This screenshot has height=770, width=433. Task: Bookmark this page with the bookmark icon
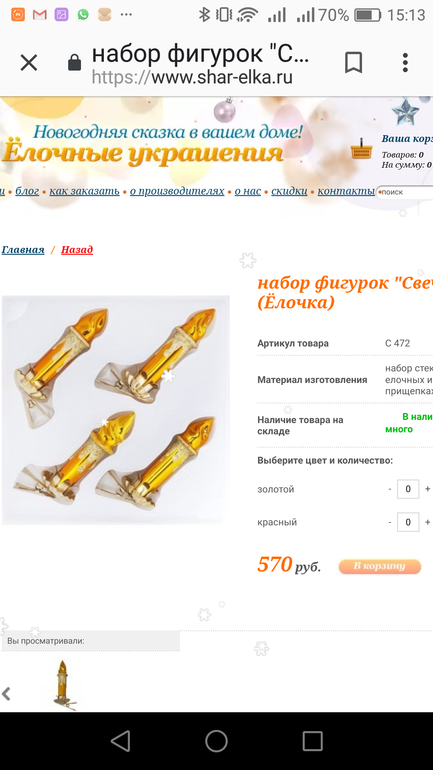point(353,63)
